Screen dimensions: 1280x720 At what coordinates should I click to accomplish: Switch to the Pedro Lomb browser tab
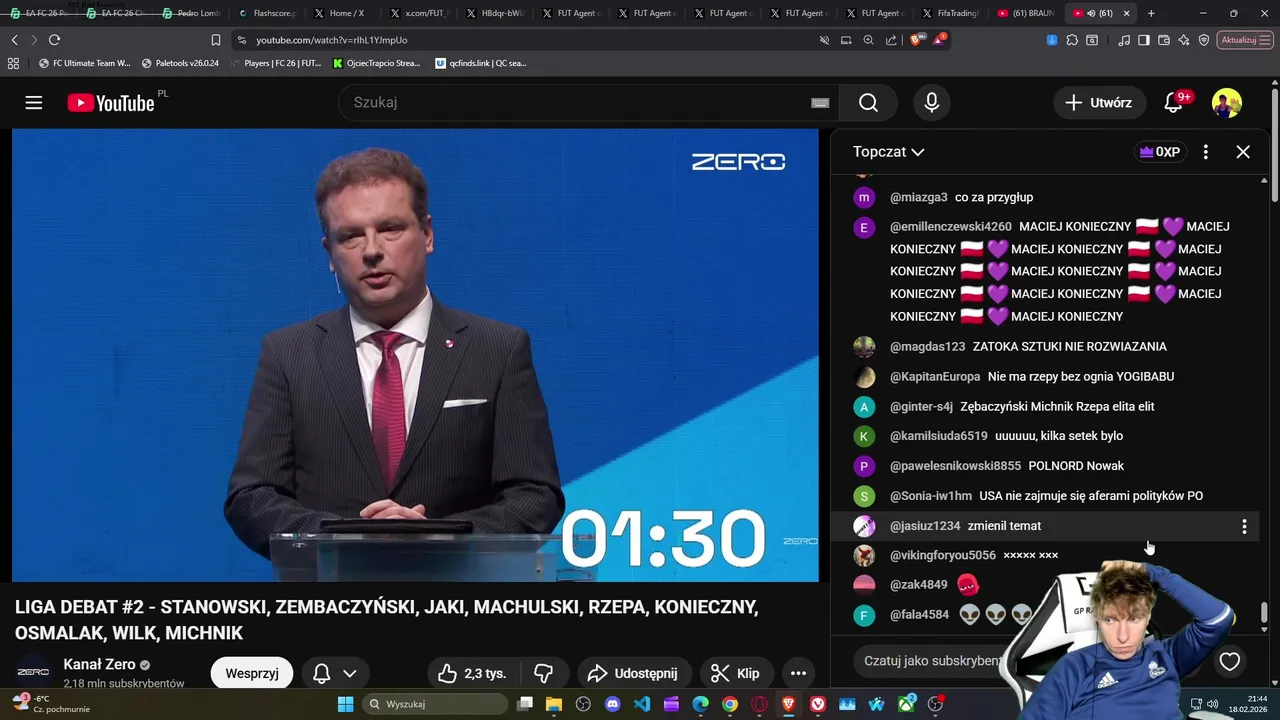click(190, 13)
